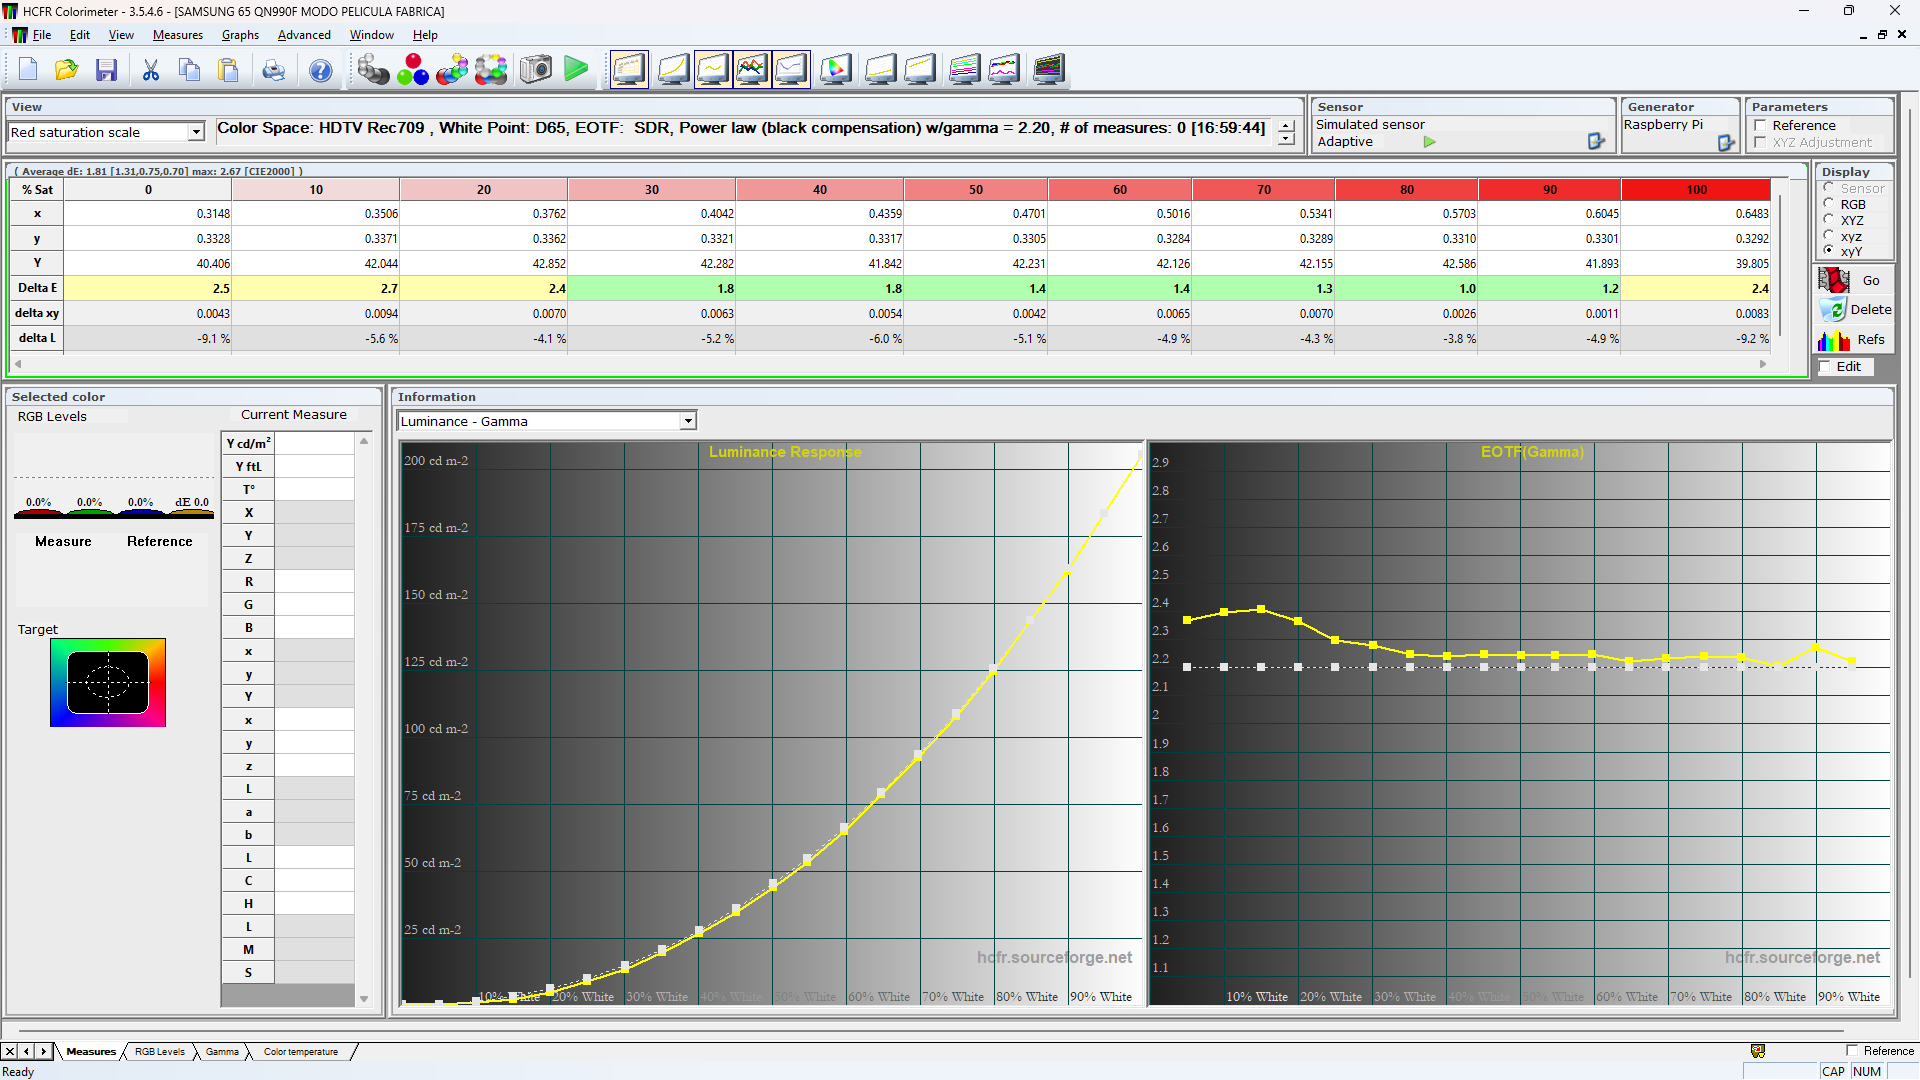This screenshot has width=1920, height=1080.
Task: Open the Graphs menu
Action: pos(240,35)
